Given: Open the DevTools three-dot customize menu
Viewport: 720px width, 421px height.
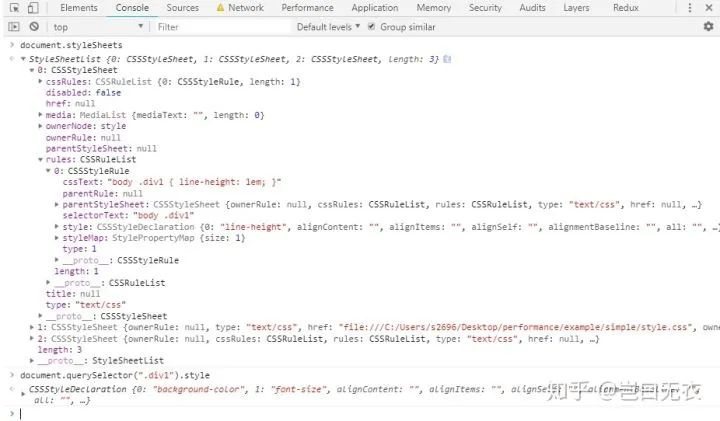Looking at the screenshot, I should [x=690, y=8].
